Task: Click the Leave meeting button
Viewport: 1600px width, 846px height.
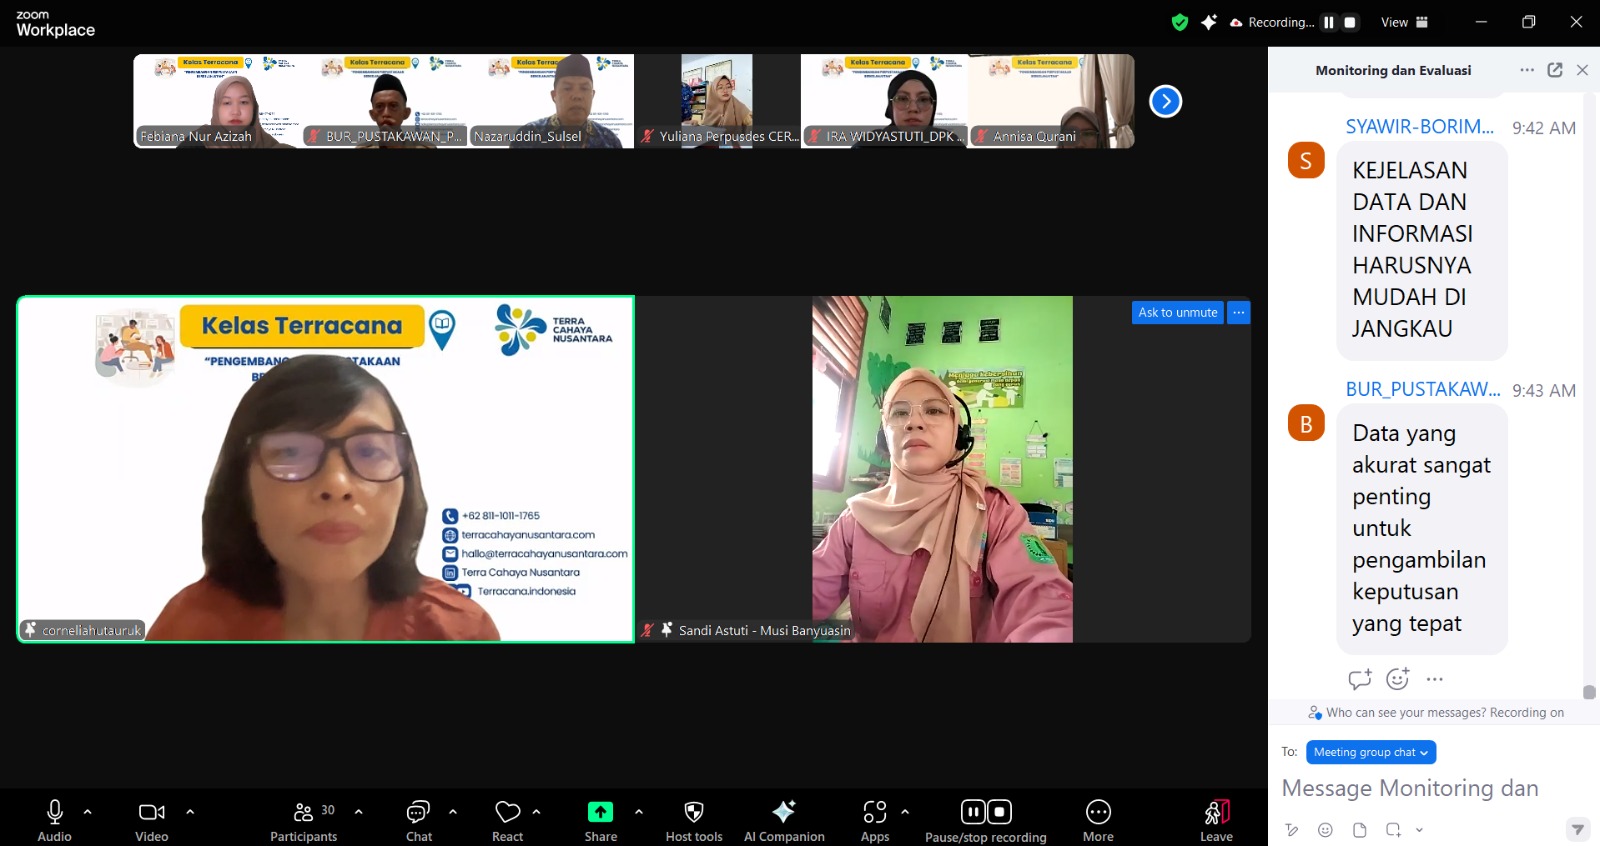Action: tap(1216, 821)
